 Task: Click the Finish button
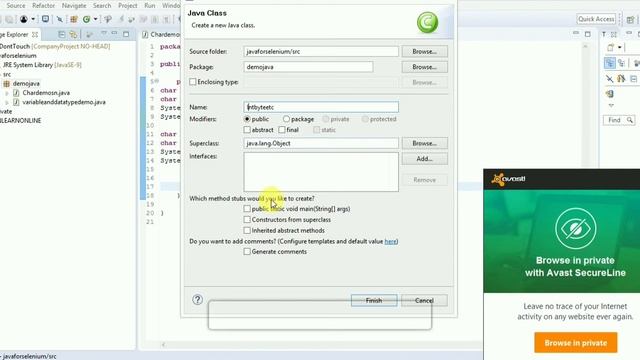pos(374,300)
